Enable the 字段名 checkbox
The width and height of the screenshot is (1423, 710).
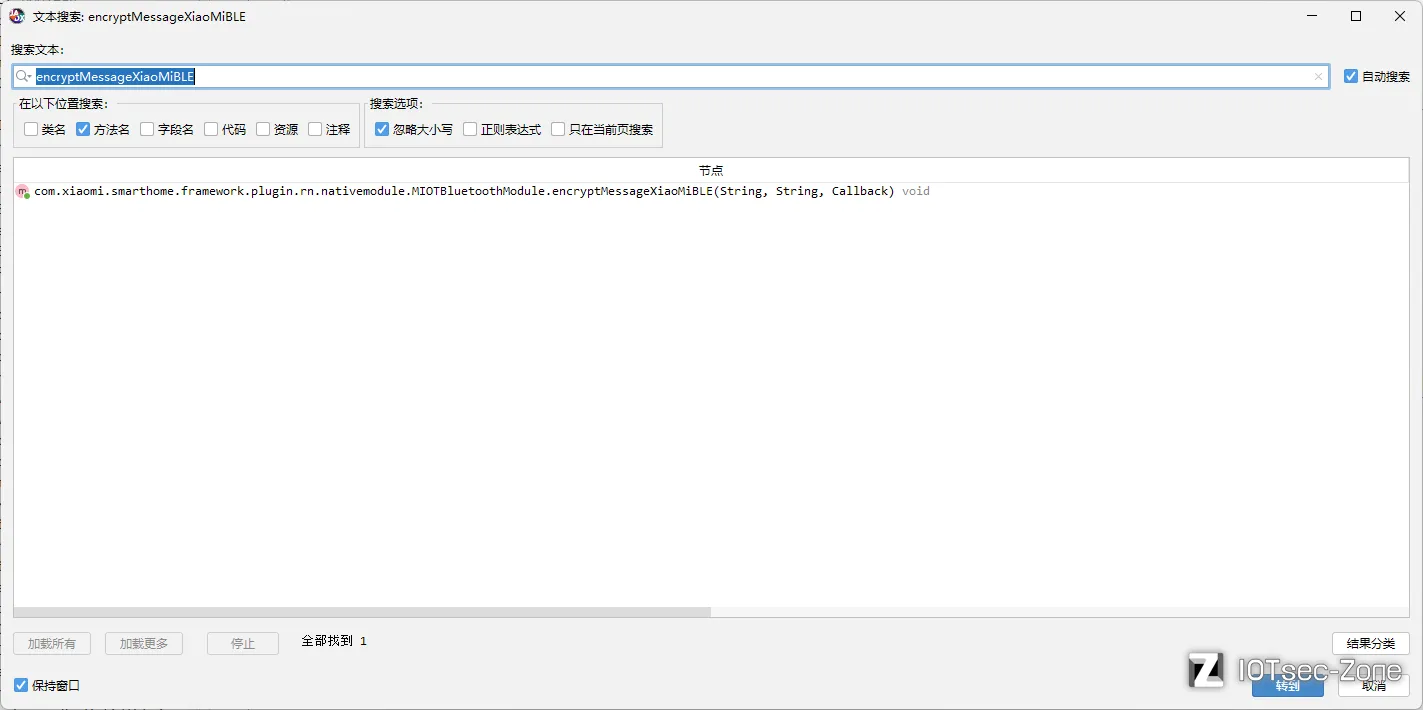[x=147, y=129]
